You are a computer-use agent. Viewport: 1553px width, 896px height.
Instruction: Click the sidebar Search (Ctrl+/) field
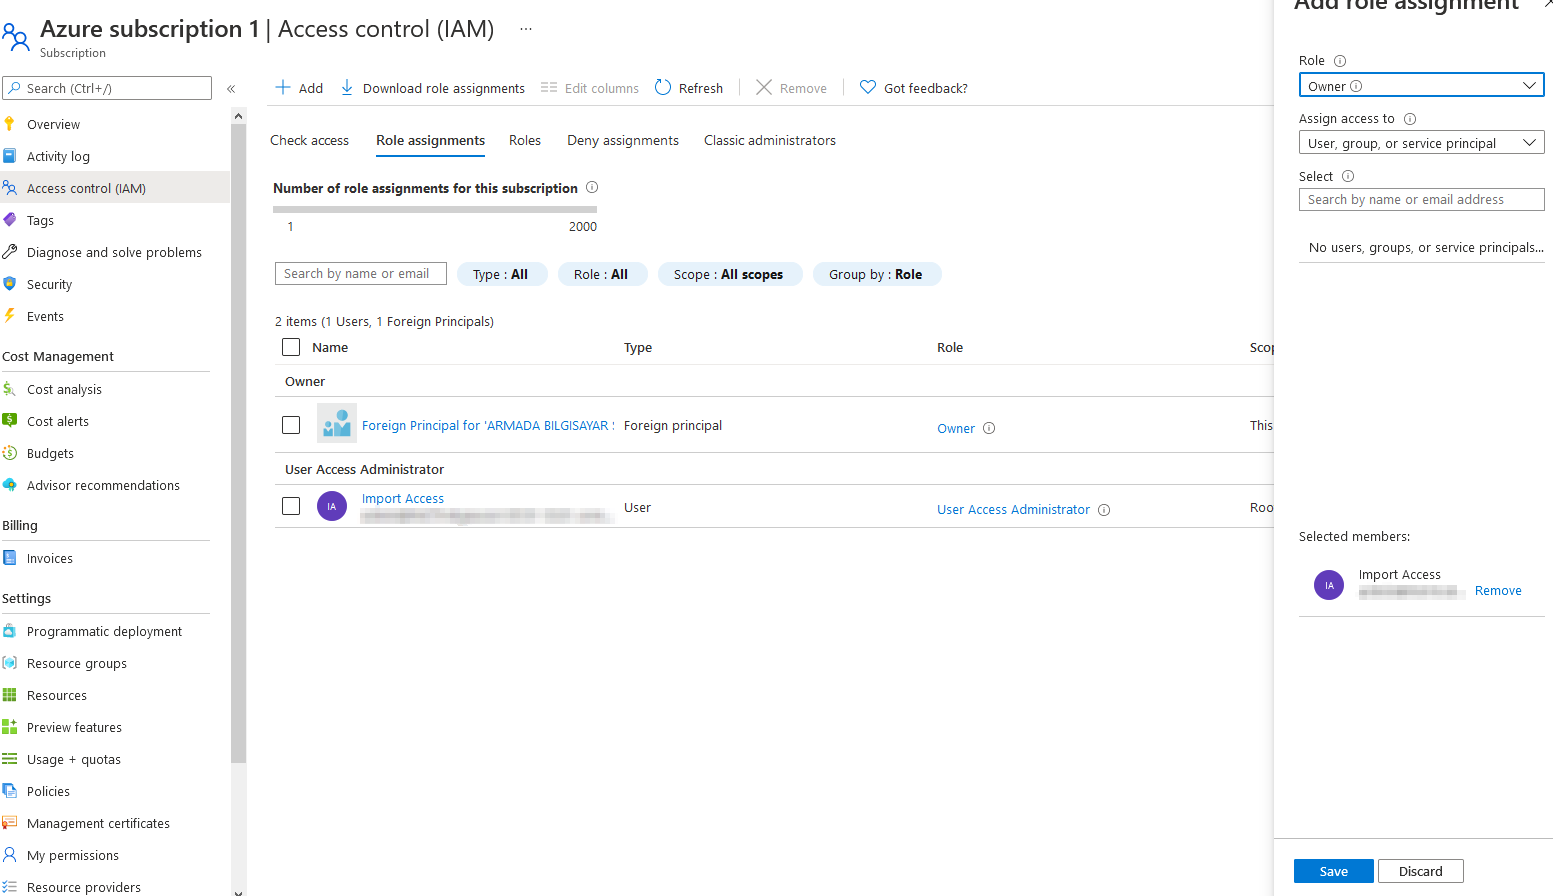click(107, 88)
